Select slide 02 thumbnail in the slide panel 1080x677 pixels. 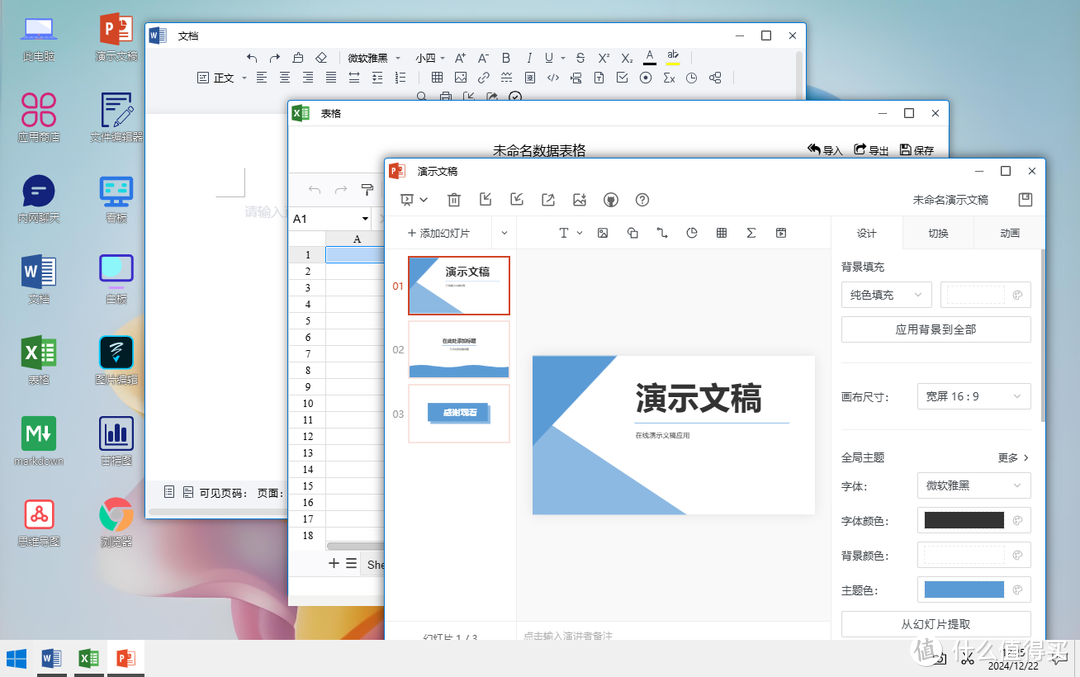pyautogui.click(x=458, y=349)
